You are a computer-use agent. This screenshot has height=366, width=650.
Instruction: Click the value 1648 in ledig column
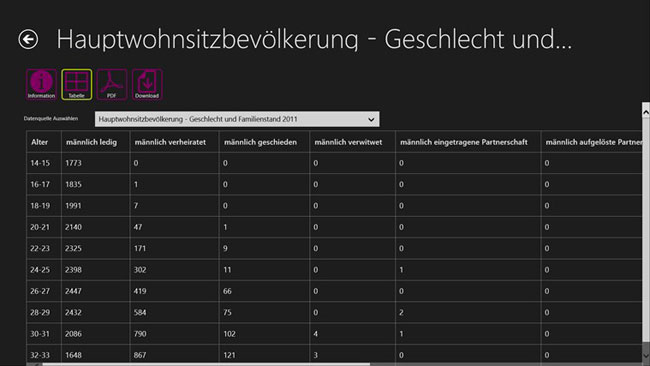tap(73, 355)
